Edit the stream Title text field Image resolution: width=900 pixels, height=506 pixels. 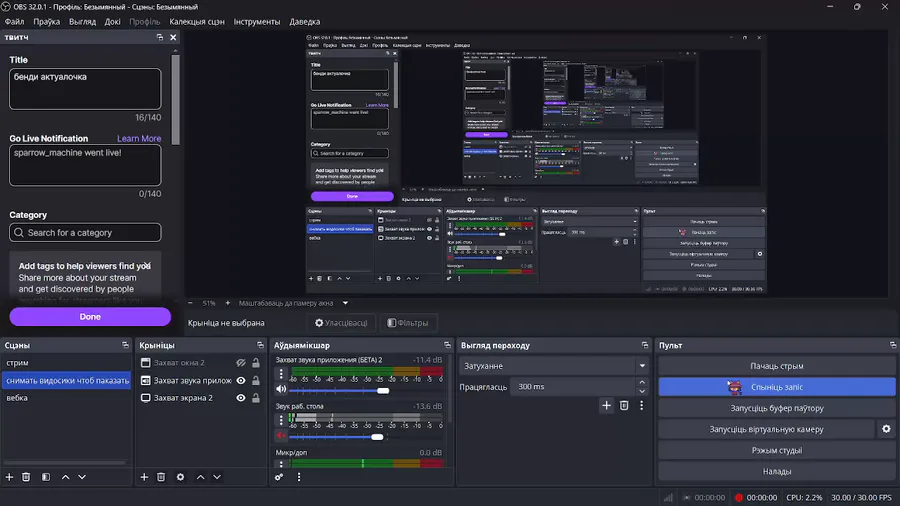click(x=85, y=89)
